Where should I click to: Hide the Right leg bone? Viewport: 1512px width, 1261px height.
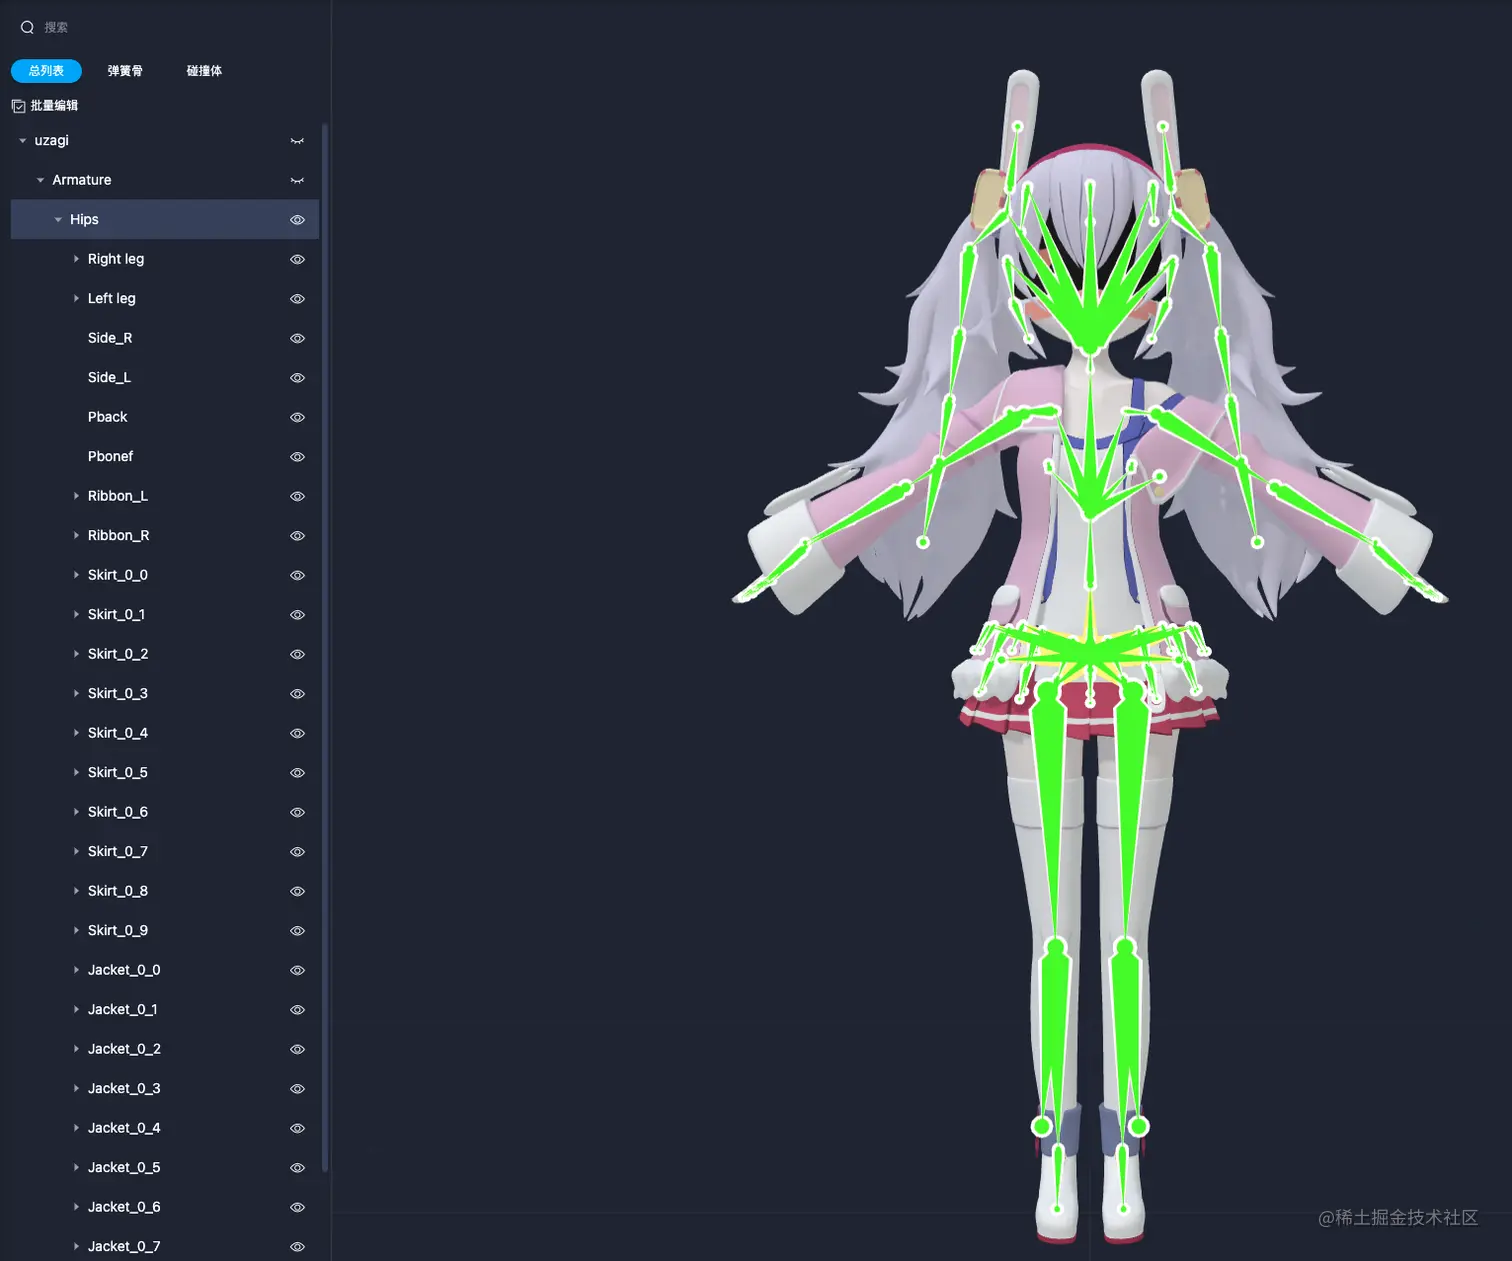(297, 259)
